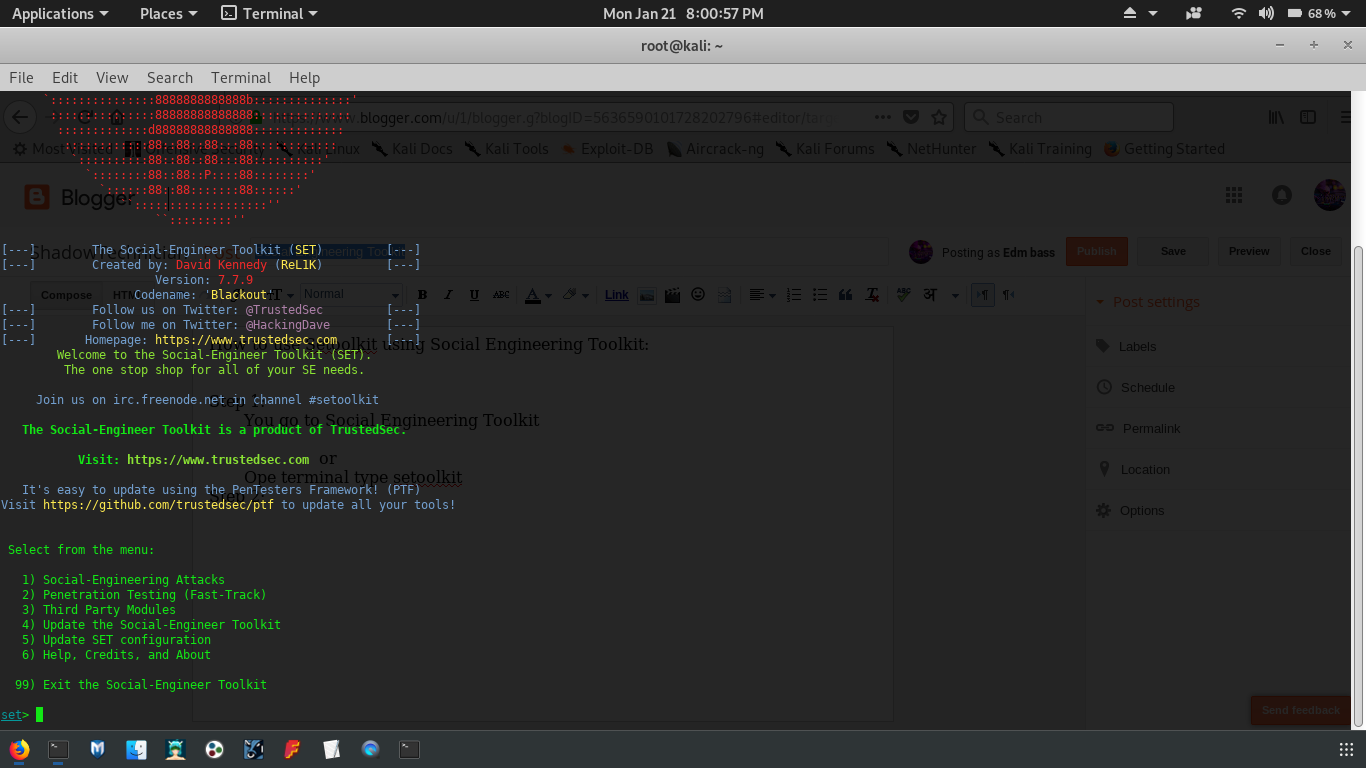
Task: Open the clock showing Mon Jan 21
Action: click(683, 13)
